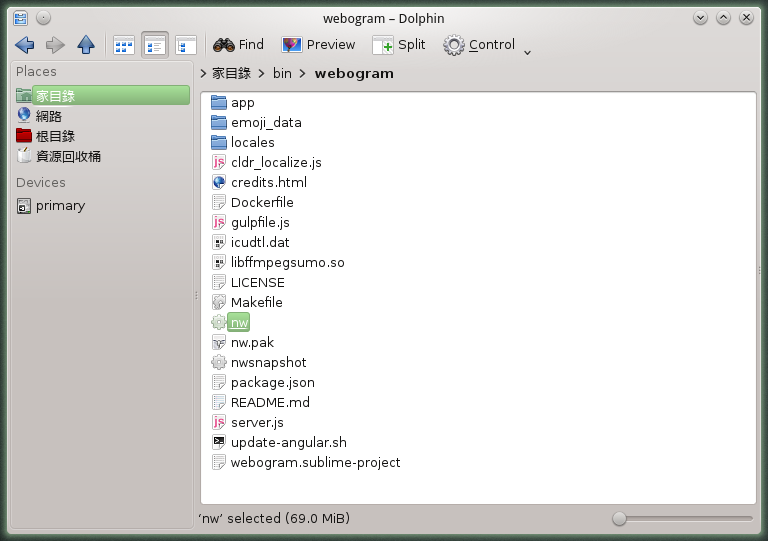Select the README.md file icon
The height and width of the screenshot is (541, 768).
coord(218,402)
